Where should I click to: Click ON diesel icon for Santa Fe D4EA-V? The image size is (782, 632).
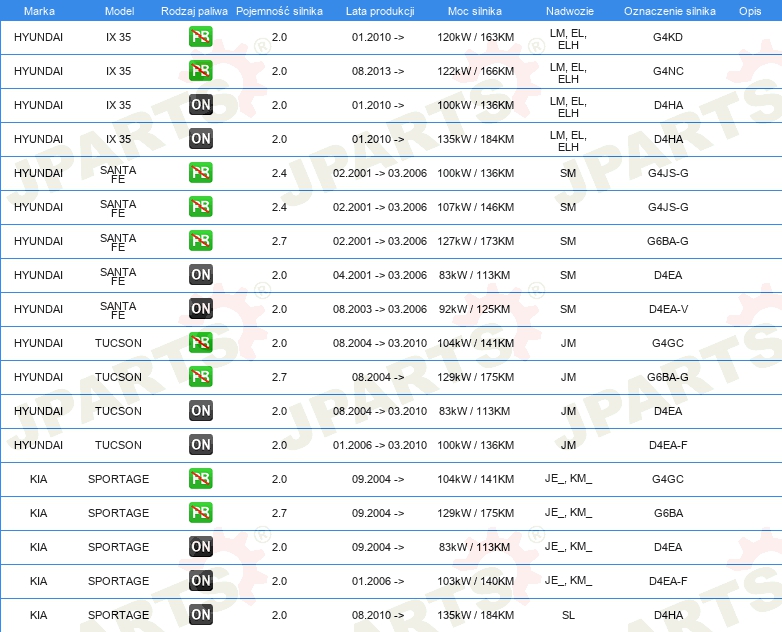click(x=200, y=309)
